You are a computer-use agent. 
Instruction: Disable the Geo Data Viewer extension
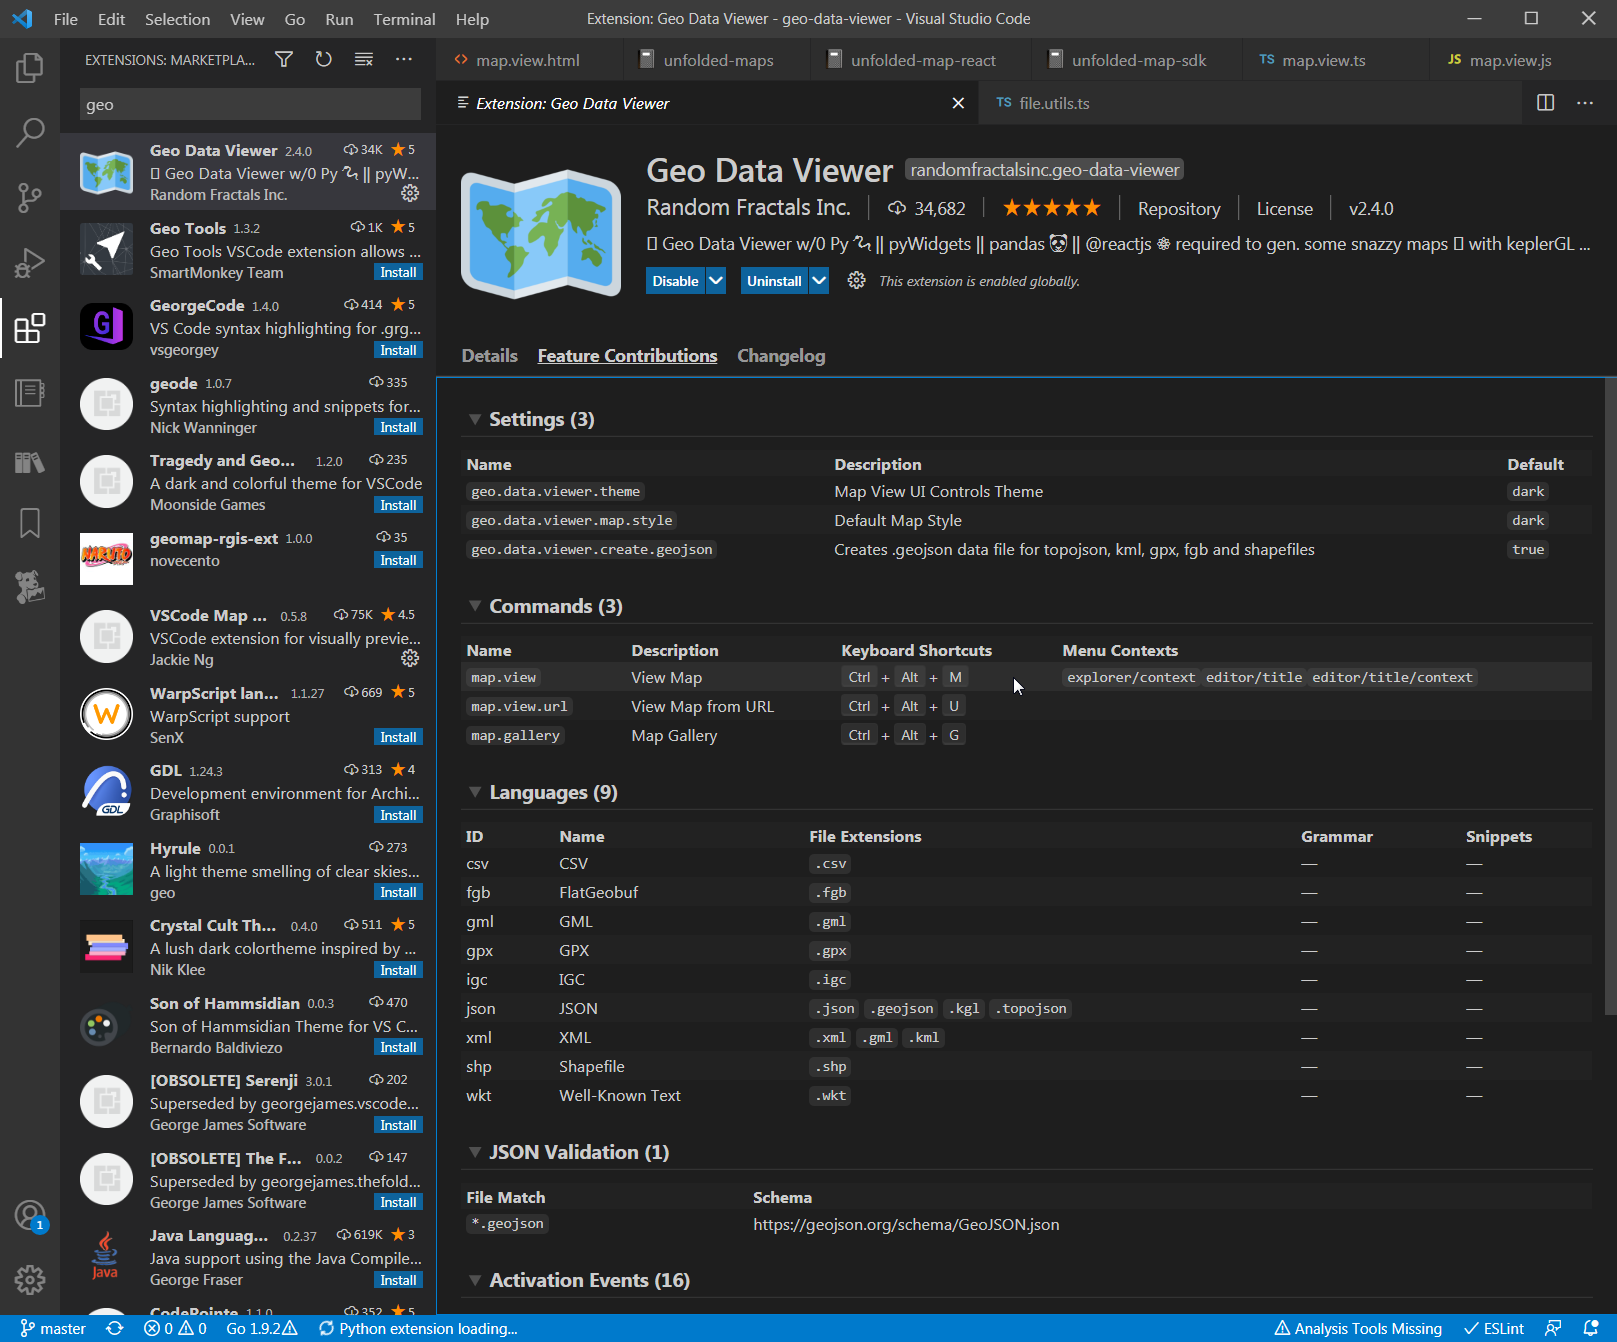tap(676, 281)
